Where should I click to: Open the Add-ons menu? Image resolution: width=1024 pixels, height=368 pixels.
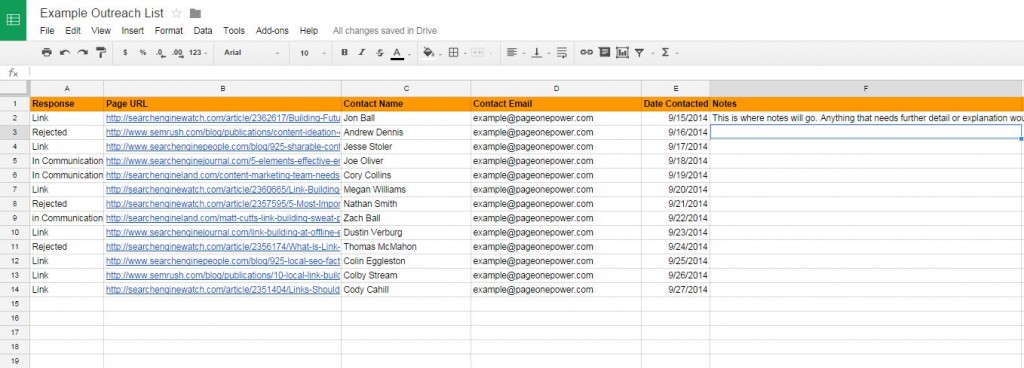pos(272,31)
